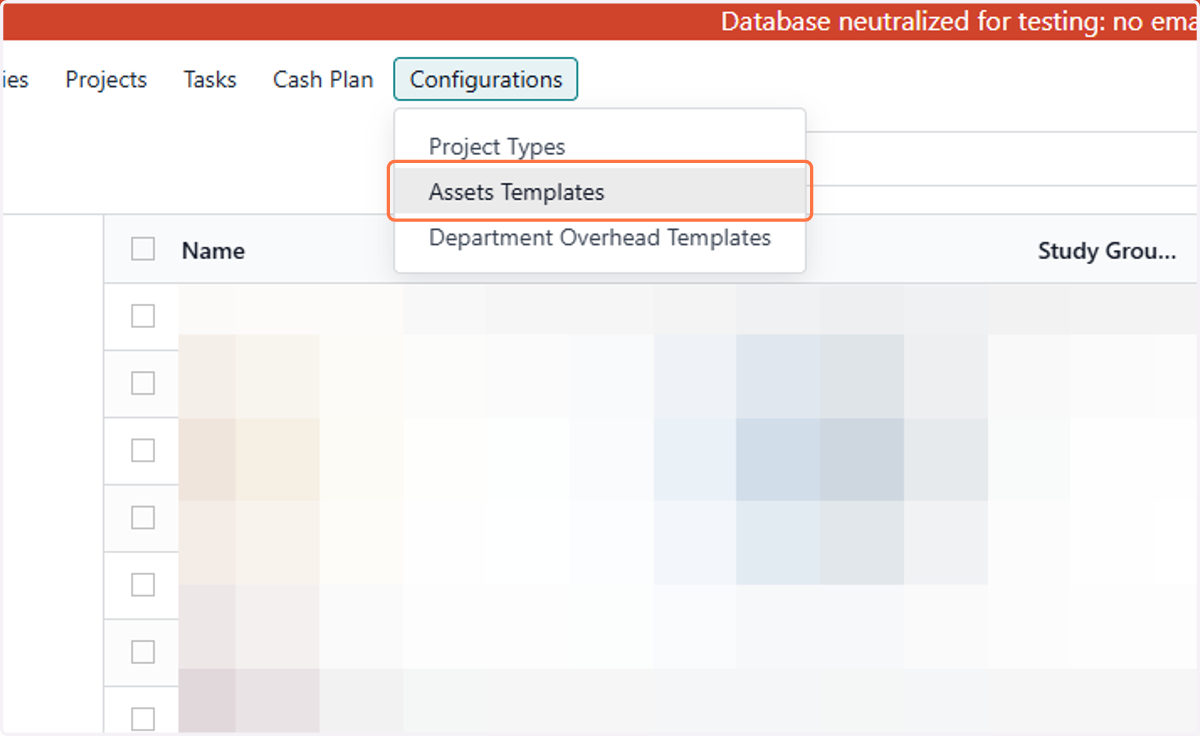Screen dimensions: 1200x736
Task: Sort list by Study Grou... column header
Action: click(x=1107, y=251)
